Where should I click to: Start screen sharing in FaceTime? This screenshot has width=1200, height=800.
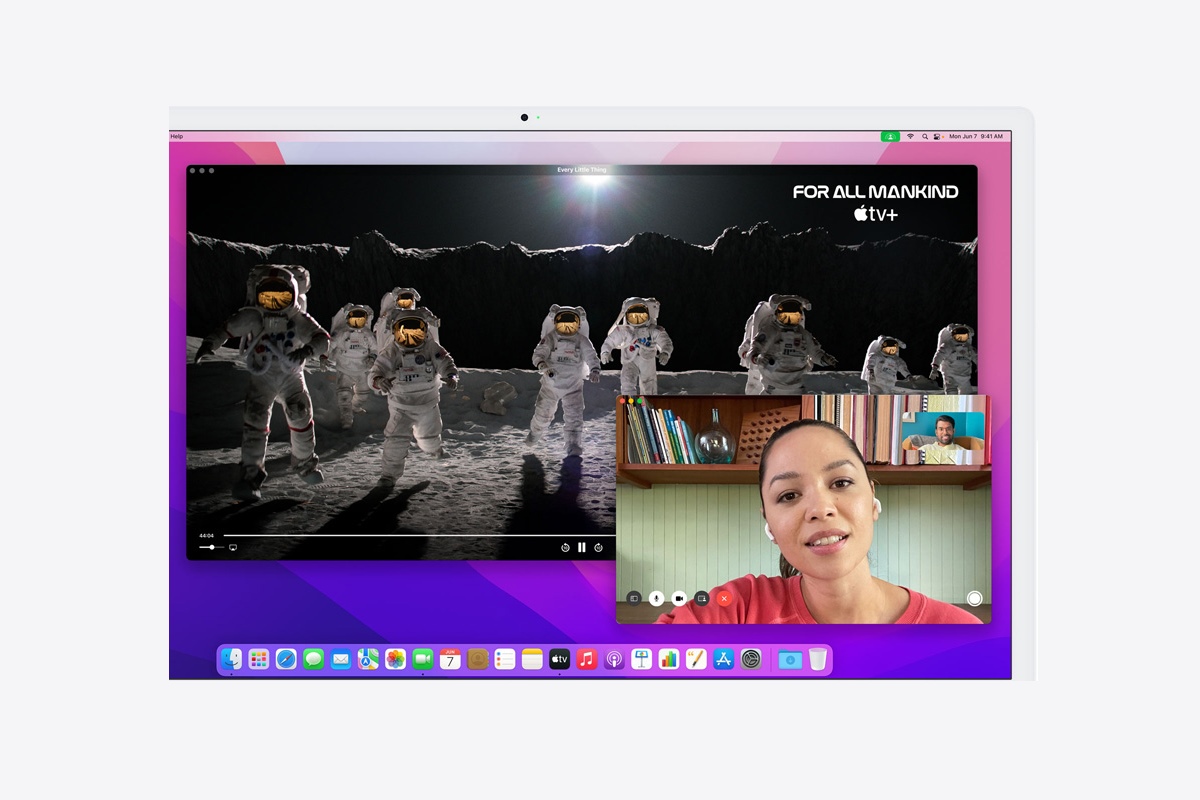702,598
